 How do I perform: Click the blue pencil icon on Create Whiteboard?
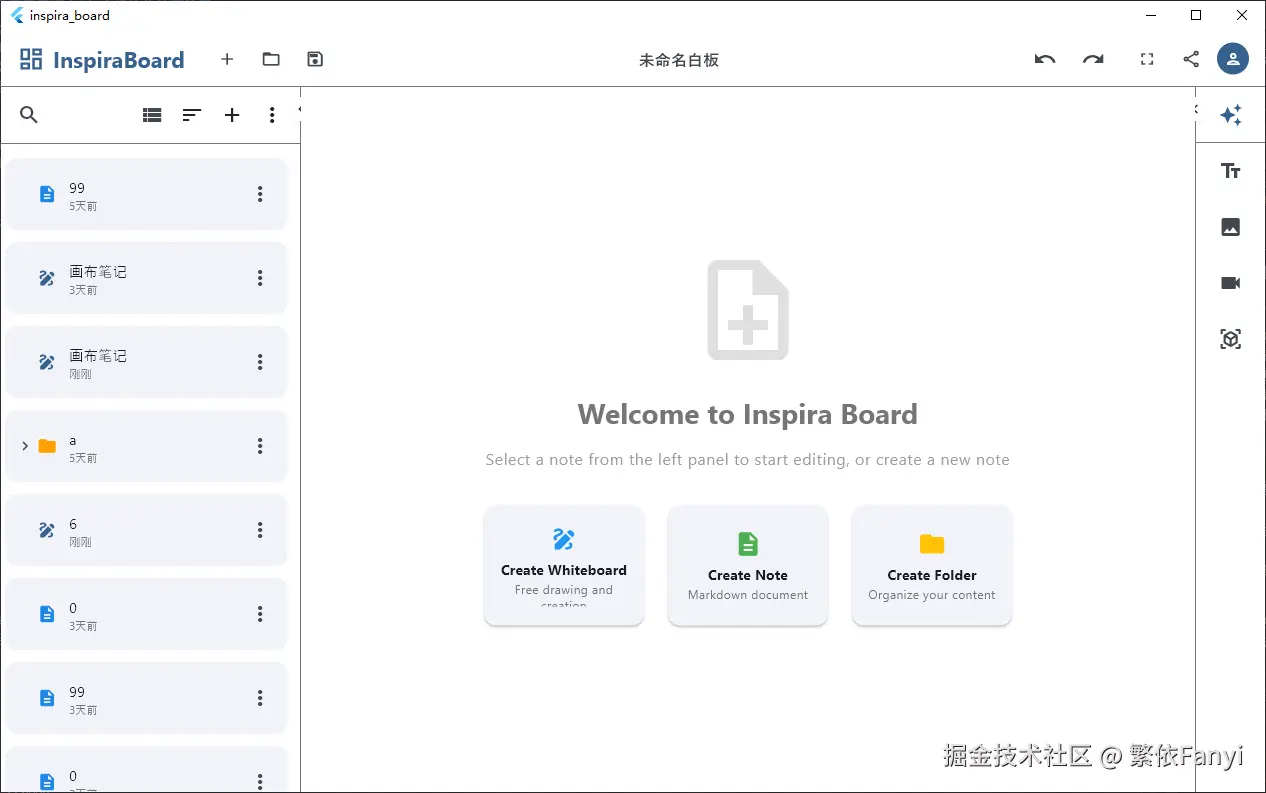pyautogui.click(x=564, y=539)
